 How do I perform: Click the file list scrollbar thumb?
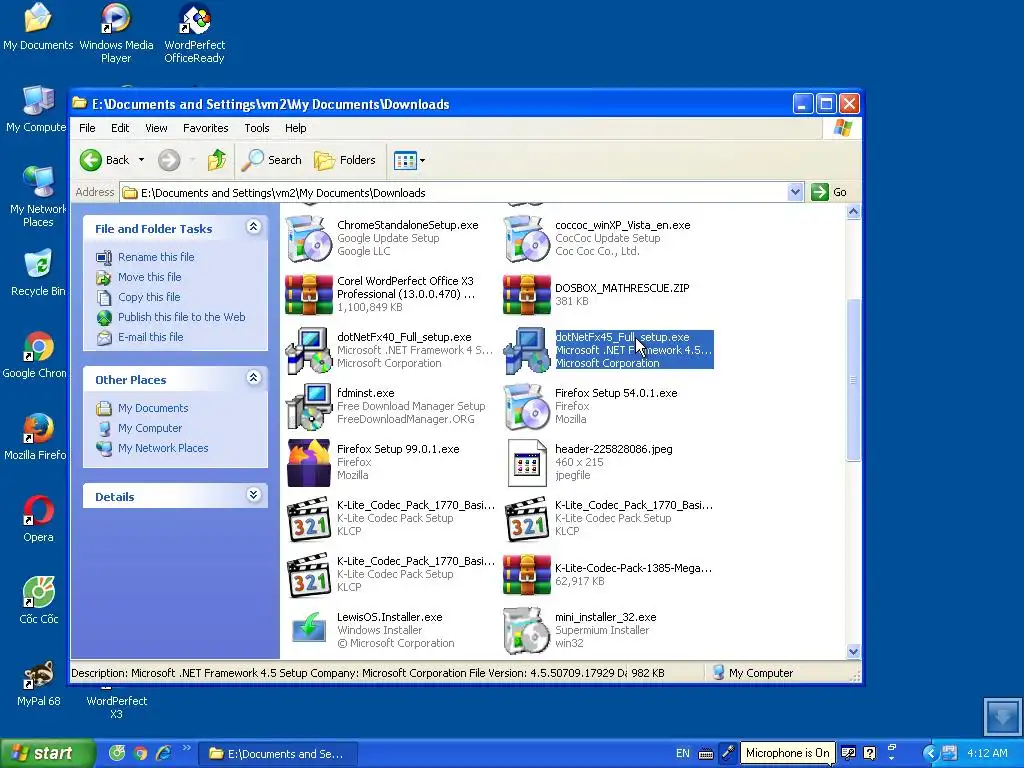coord(853,379)
